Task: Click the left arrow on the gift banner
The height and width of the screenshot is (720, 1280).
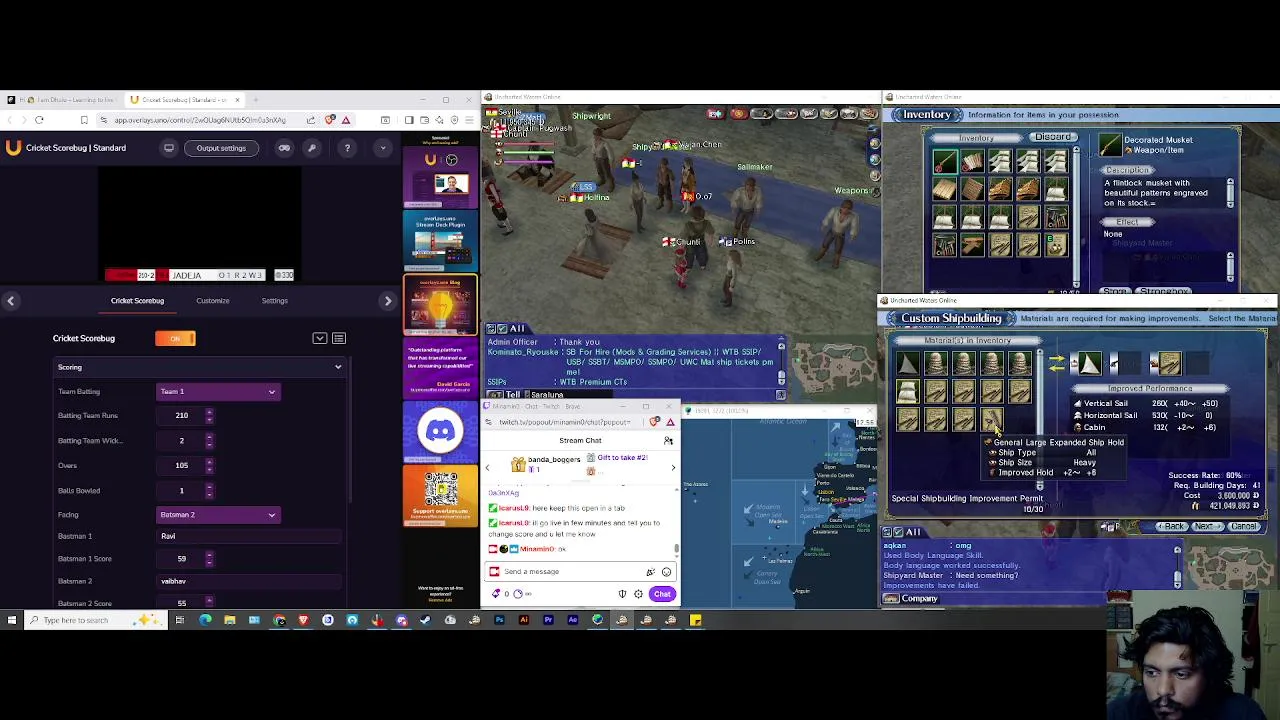Action: 488,468
